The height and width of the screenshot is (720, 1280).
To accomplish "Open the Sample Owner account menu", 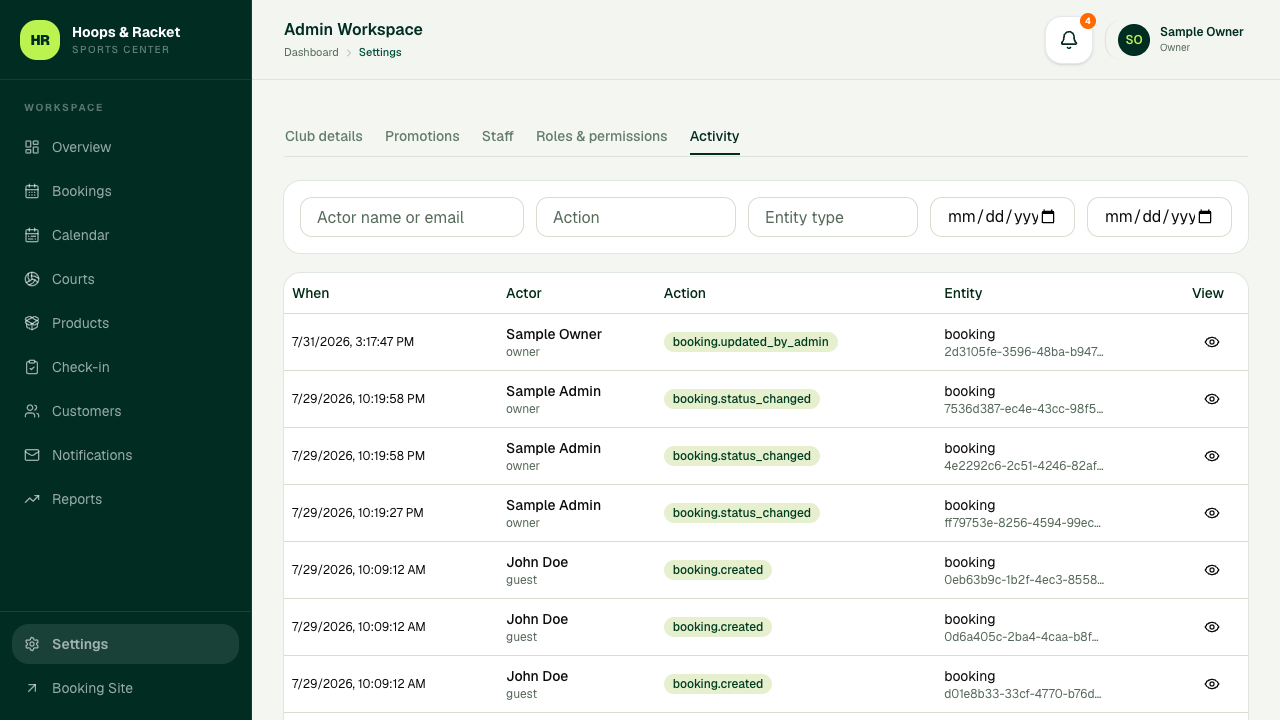I will coord(1182,40).
